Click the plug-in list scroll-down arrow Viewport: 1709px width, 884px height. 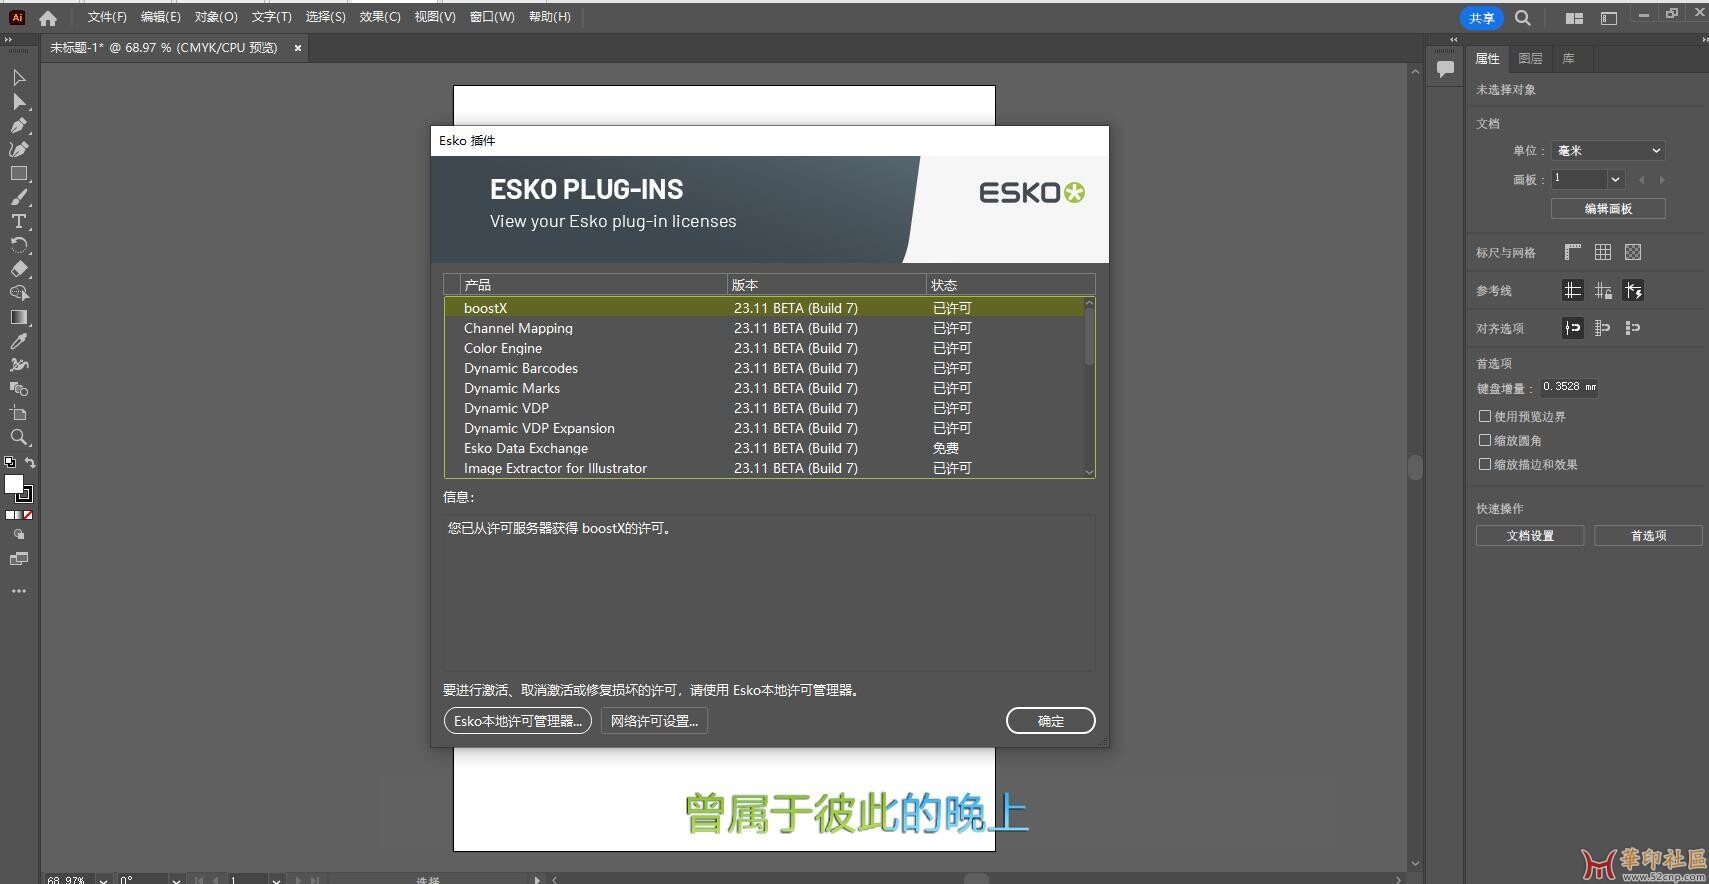pyautogui.click(x=1089, y=471)
